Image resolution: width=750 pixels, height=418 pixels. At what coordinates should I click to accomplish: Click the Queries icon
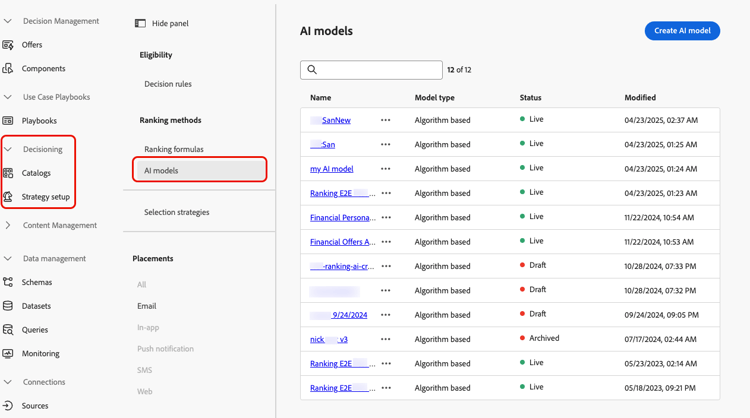tap(8, 330)
